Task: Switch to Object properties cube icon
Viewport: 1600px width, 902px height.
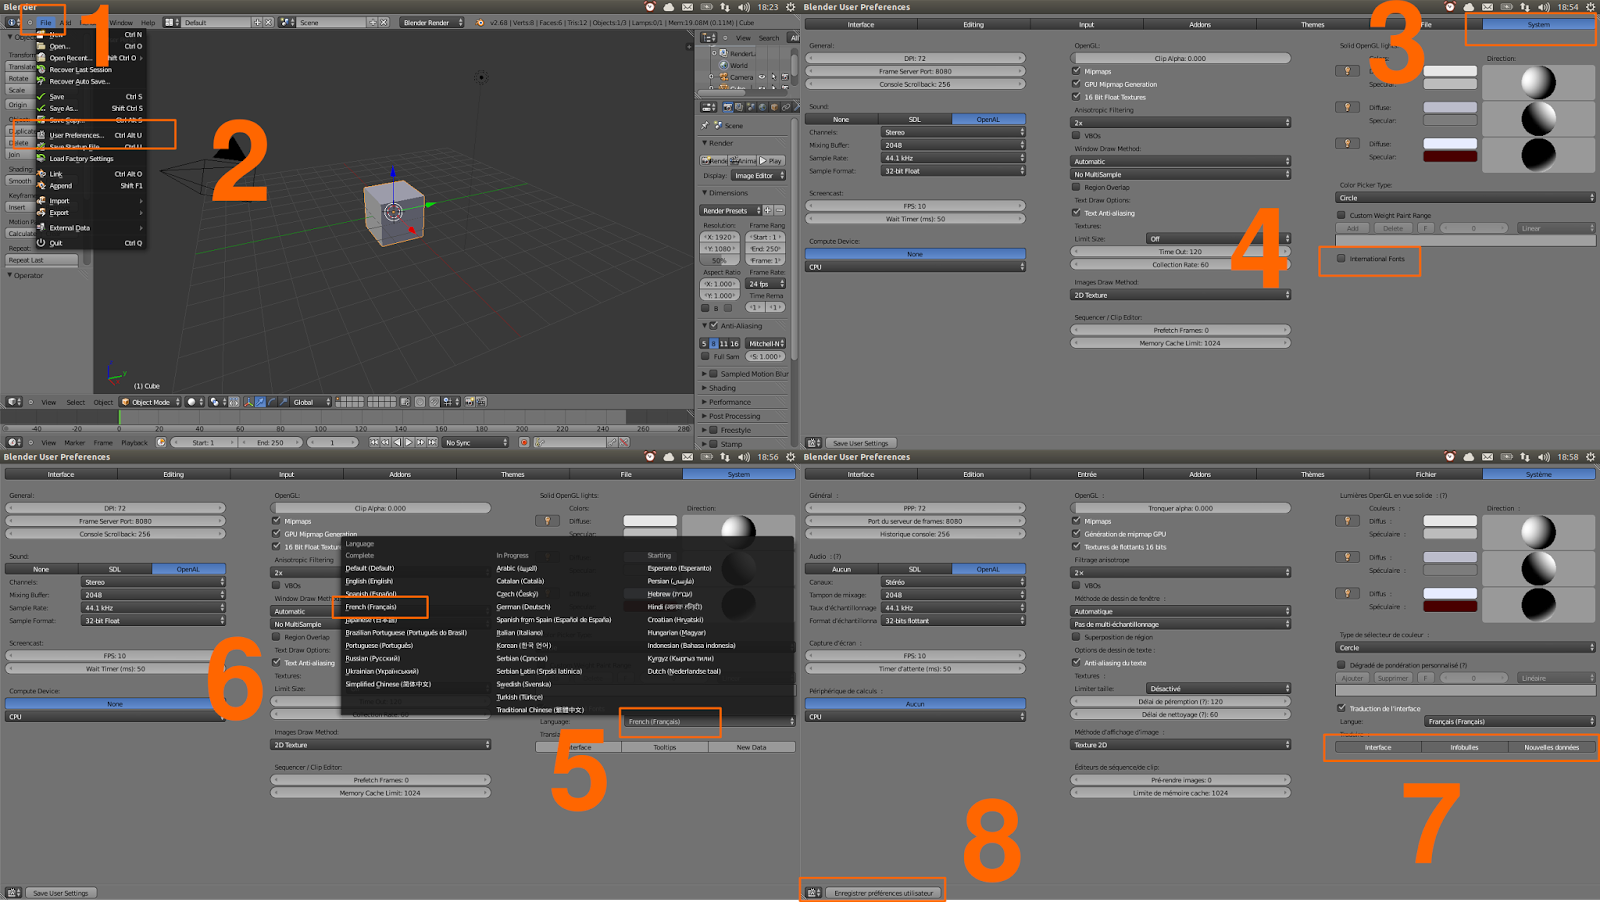Action: pyautogui.click(x=774, y=107)
